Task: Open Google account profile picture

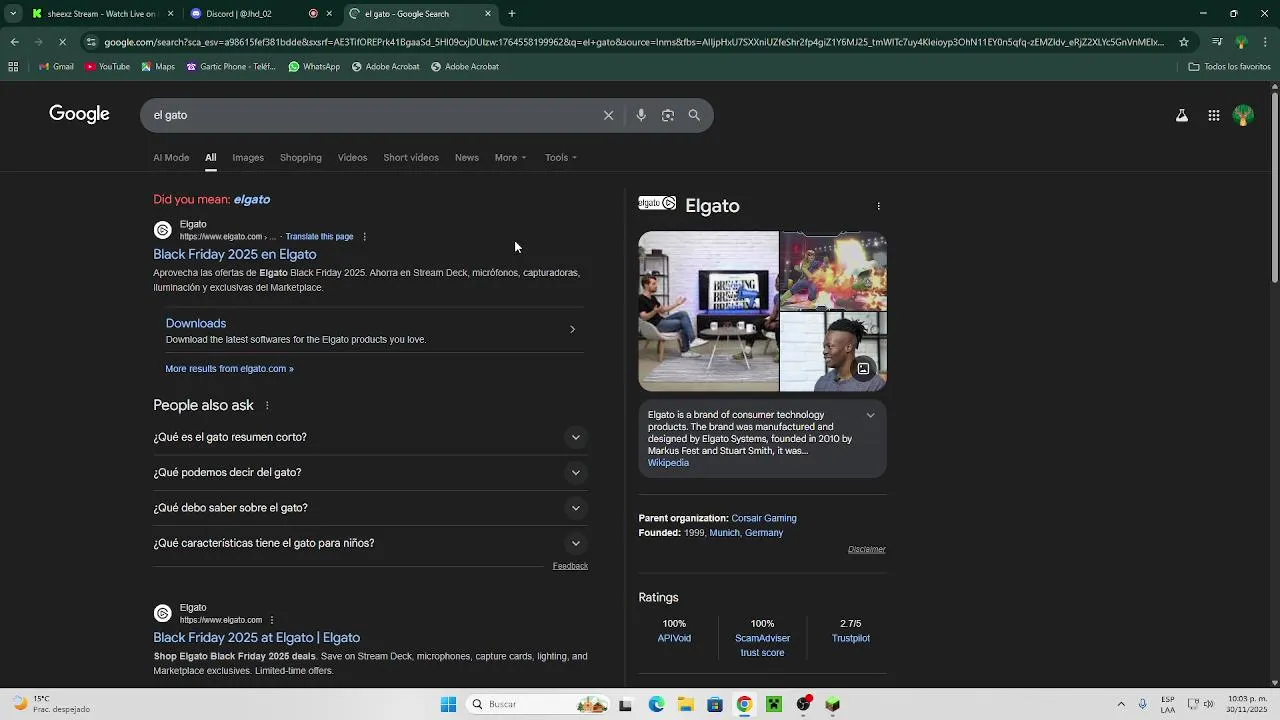Action: (x=1243, y=115)
